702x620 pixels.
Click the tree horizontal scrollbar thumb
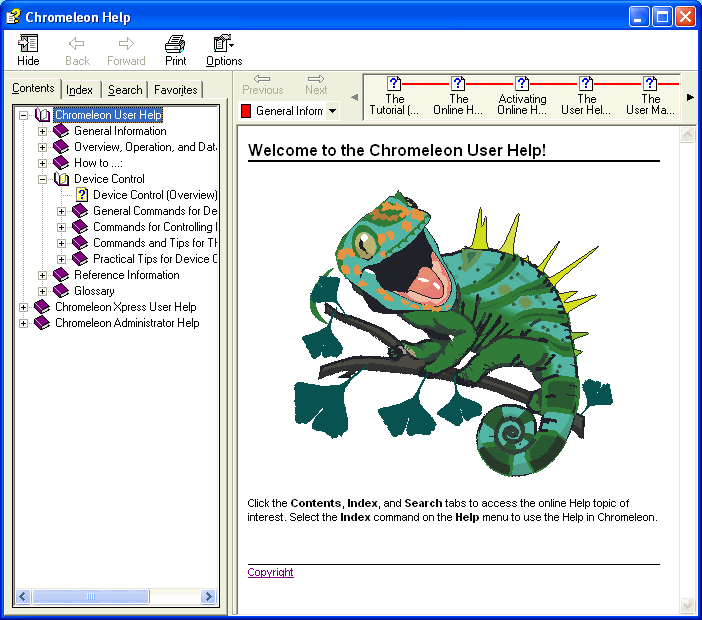(x=91, y=596)
